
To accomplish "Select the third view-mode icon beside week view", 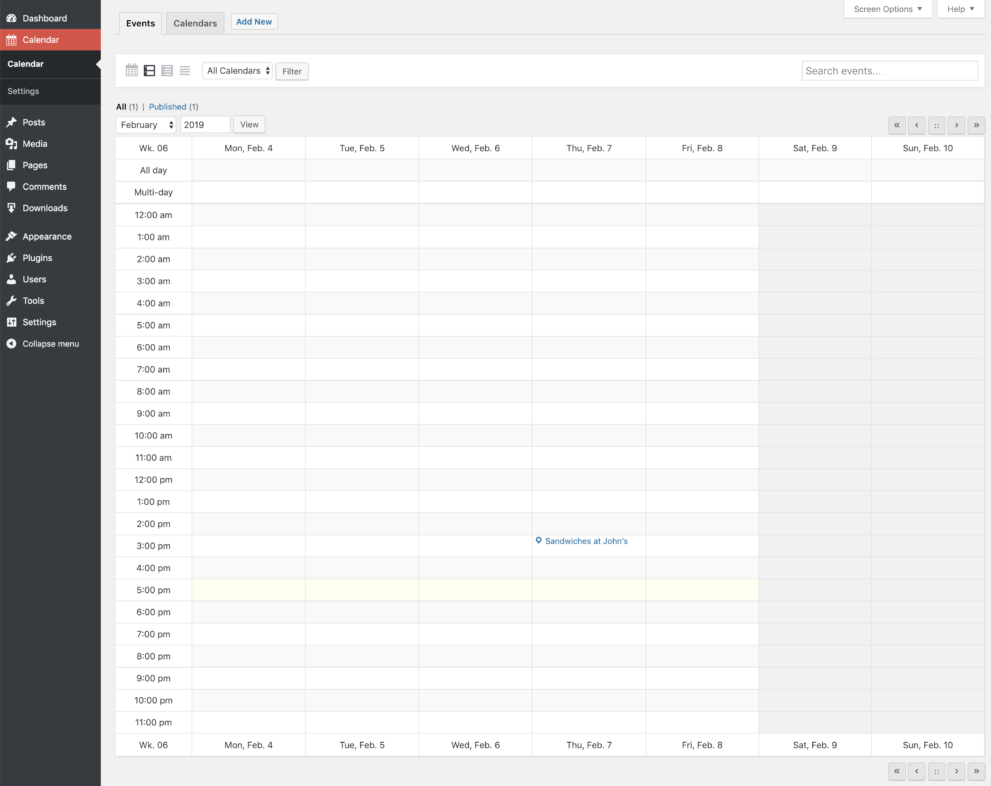I will 167,71.
